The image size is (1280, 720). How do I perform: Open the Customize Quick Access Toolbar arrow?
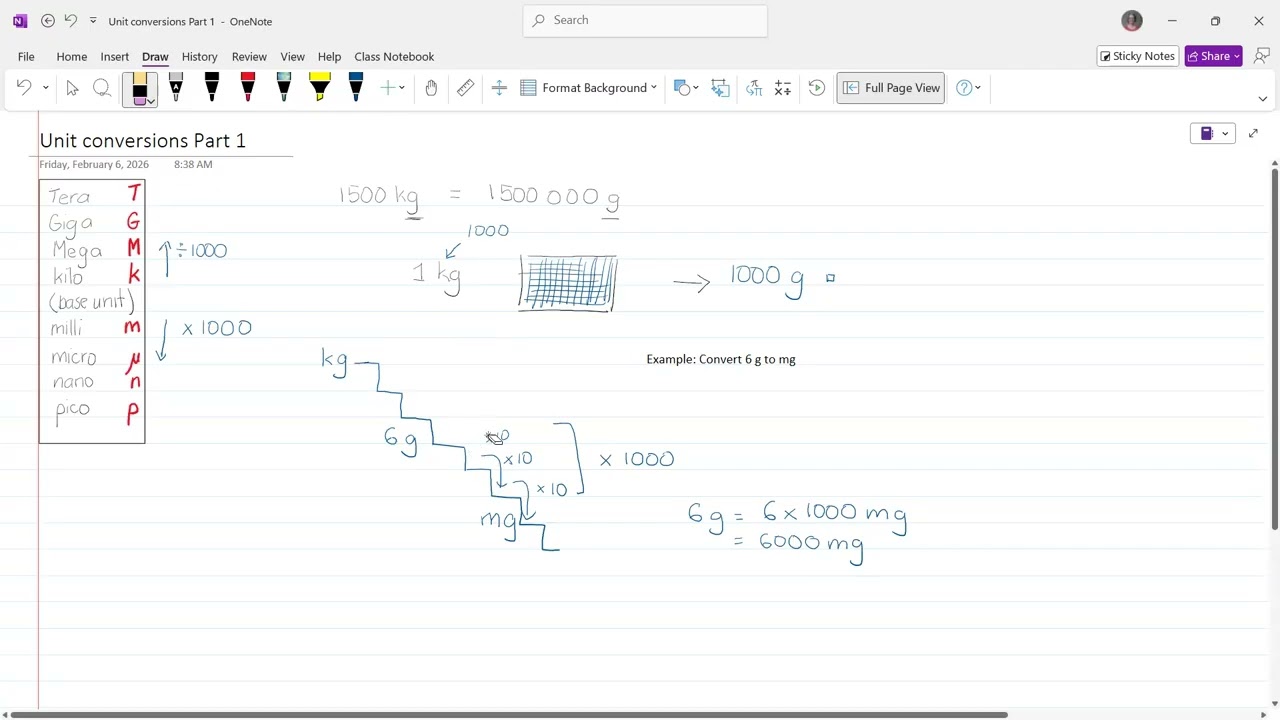(x=93, y=21)
